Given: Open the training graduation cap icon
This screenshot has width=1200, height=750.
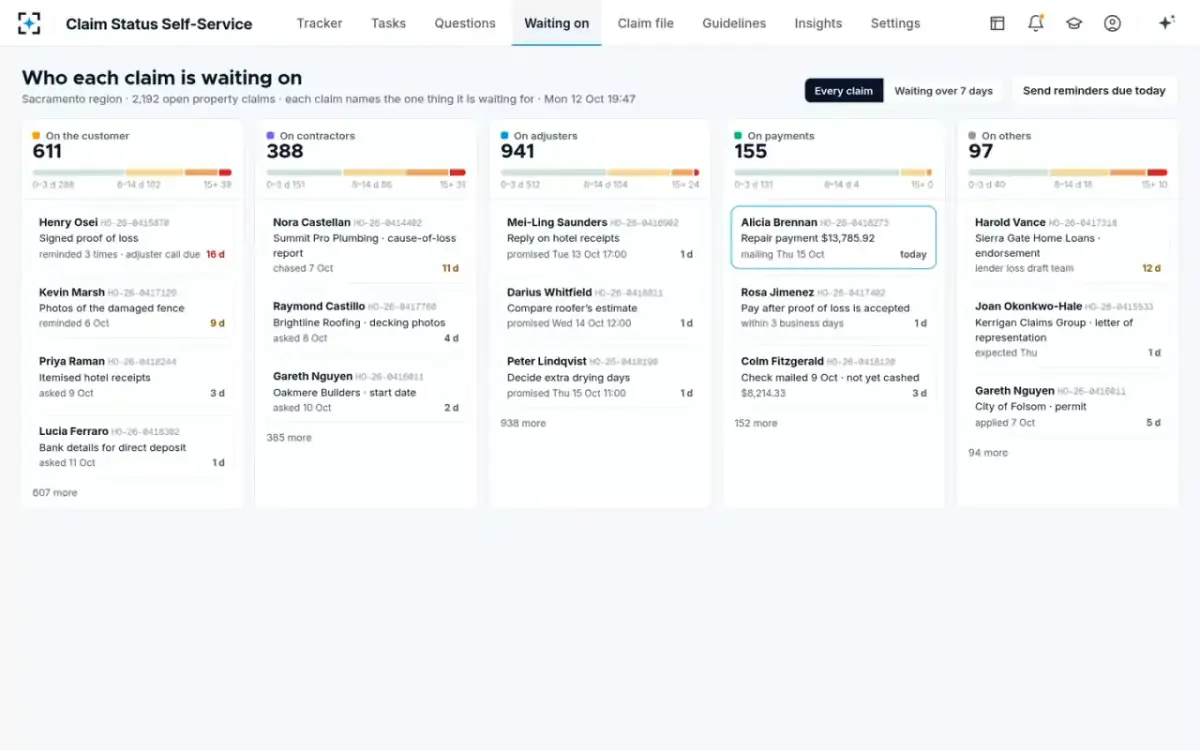Looking at the screenshot, I should [x=1074, y=23].
